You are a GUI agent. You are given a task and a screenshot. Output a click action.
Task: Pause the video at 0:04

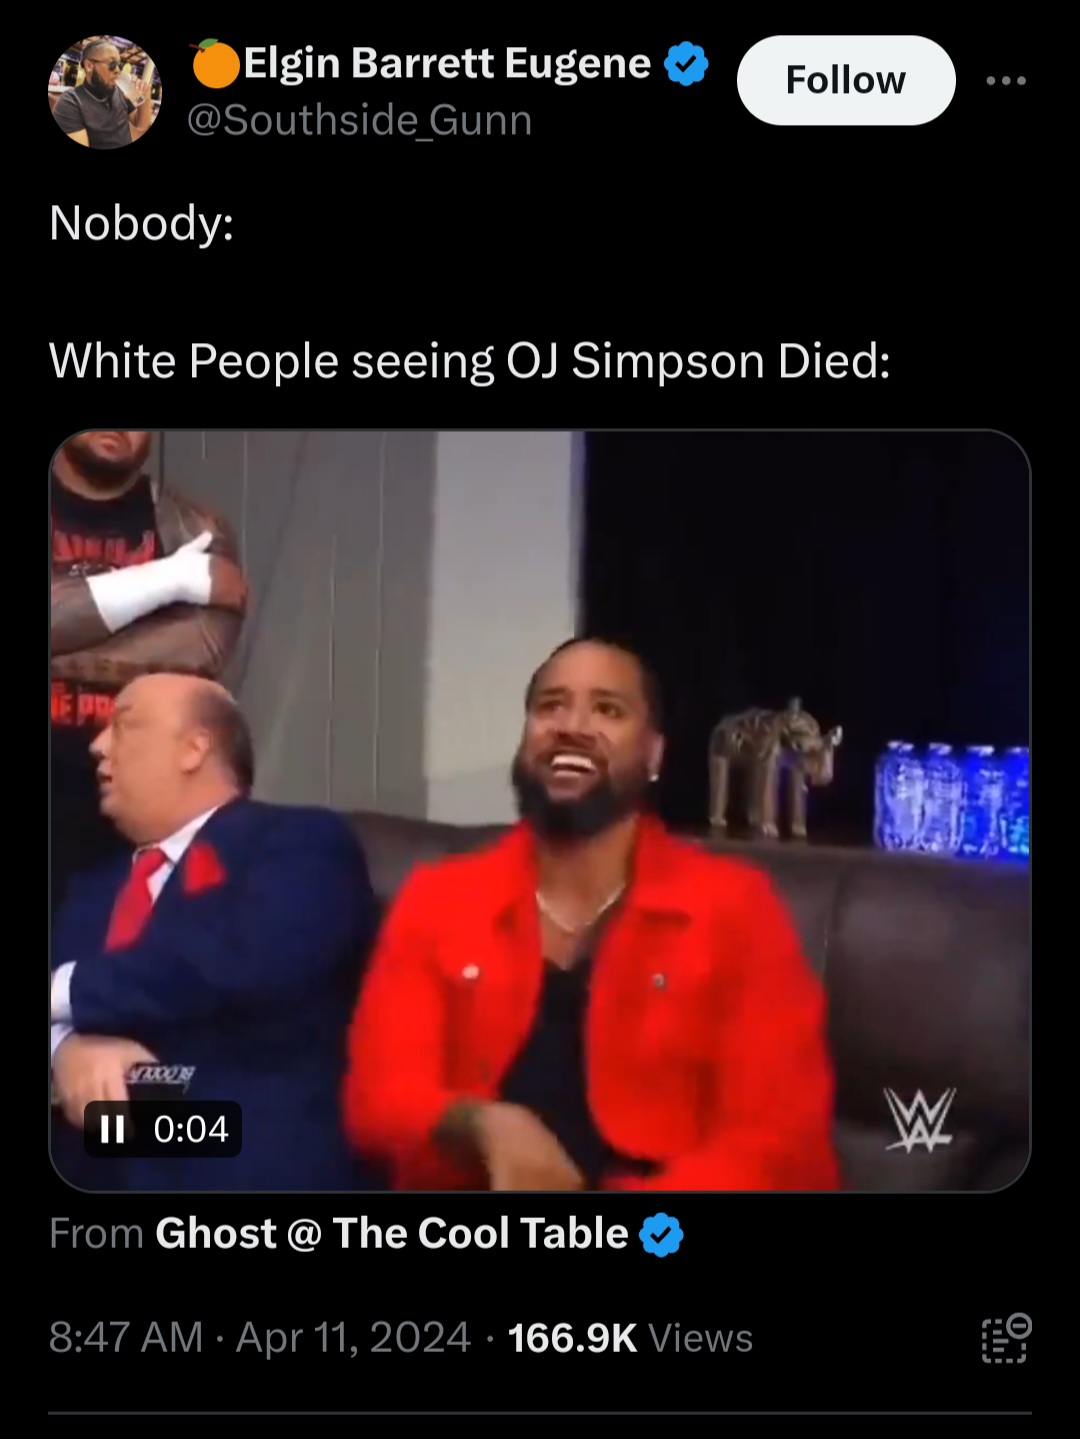click(x=113, y=1129)
